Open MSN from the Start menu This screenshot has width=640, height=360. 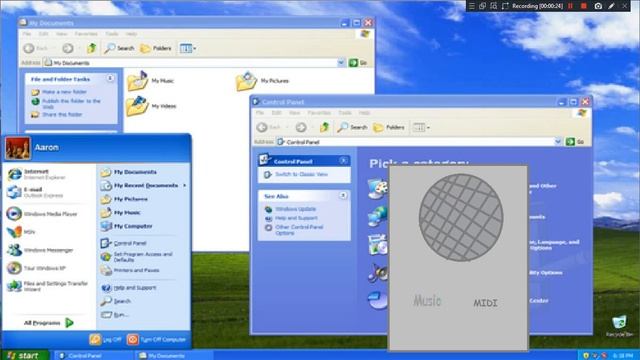pyautogui.click(x=21, y=232)
